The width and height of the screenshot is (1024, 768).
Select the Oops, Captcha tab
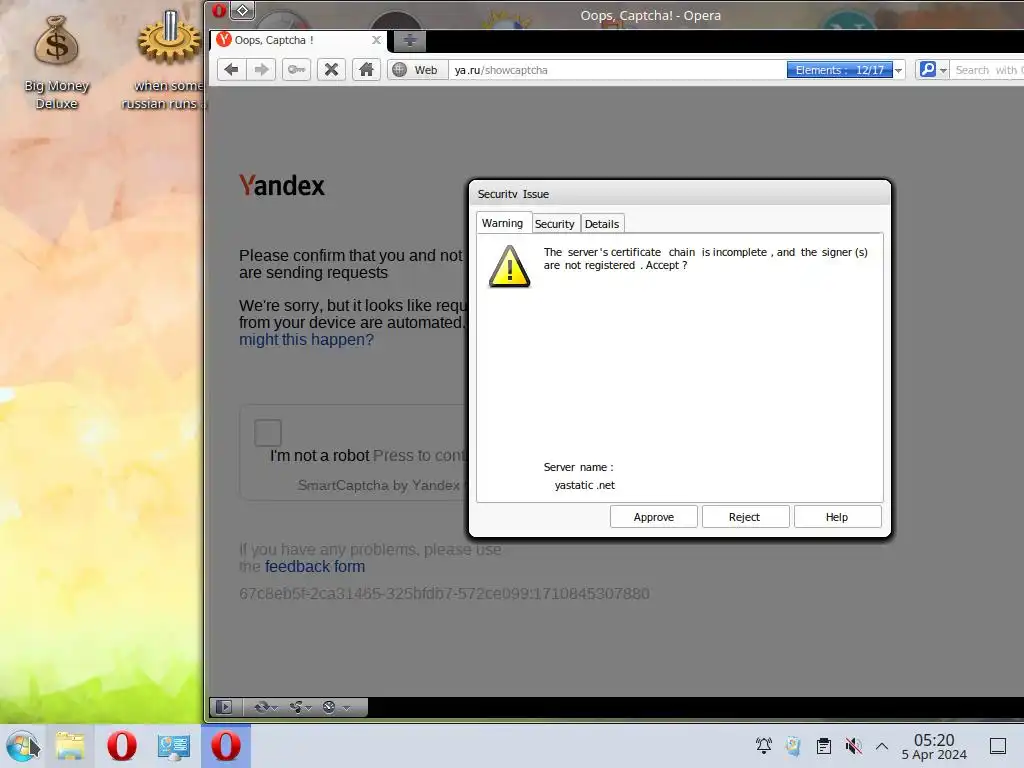click(x=299, y=40)
